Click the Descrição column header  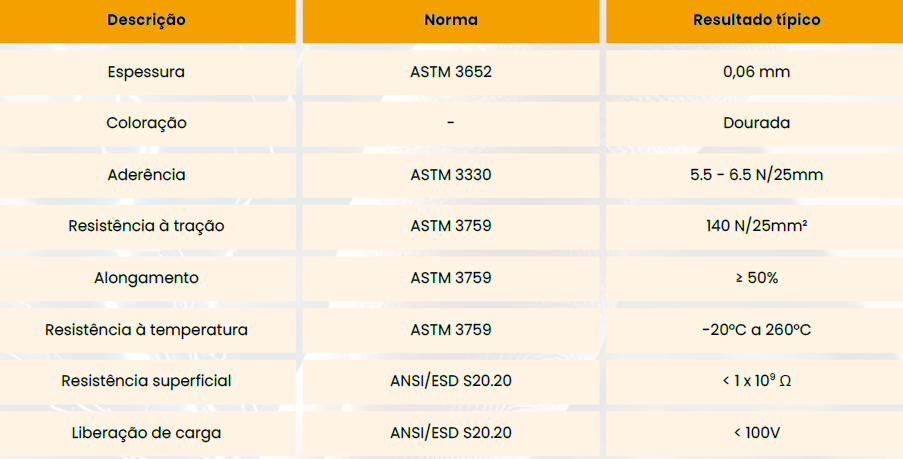146,20
